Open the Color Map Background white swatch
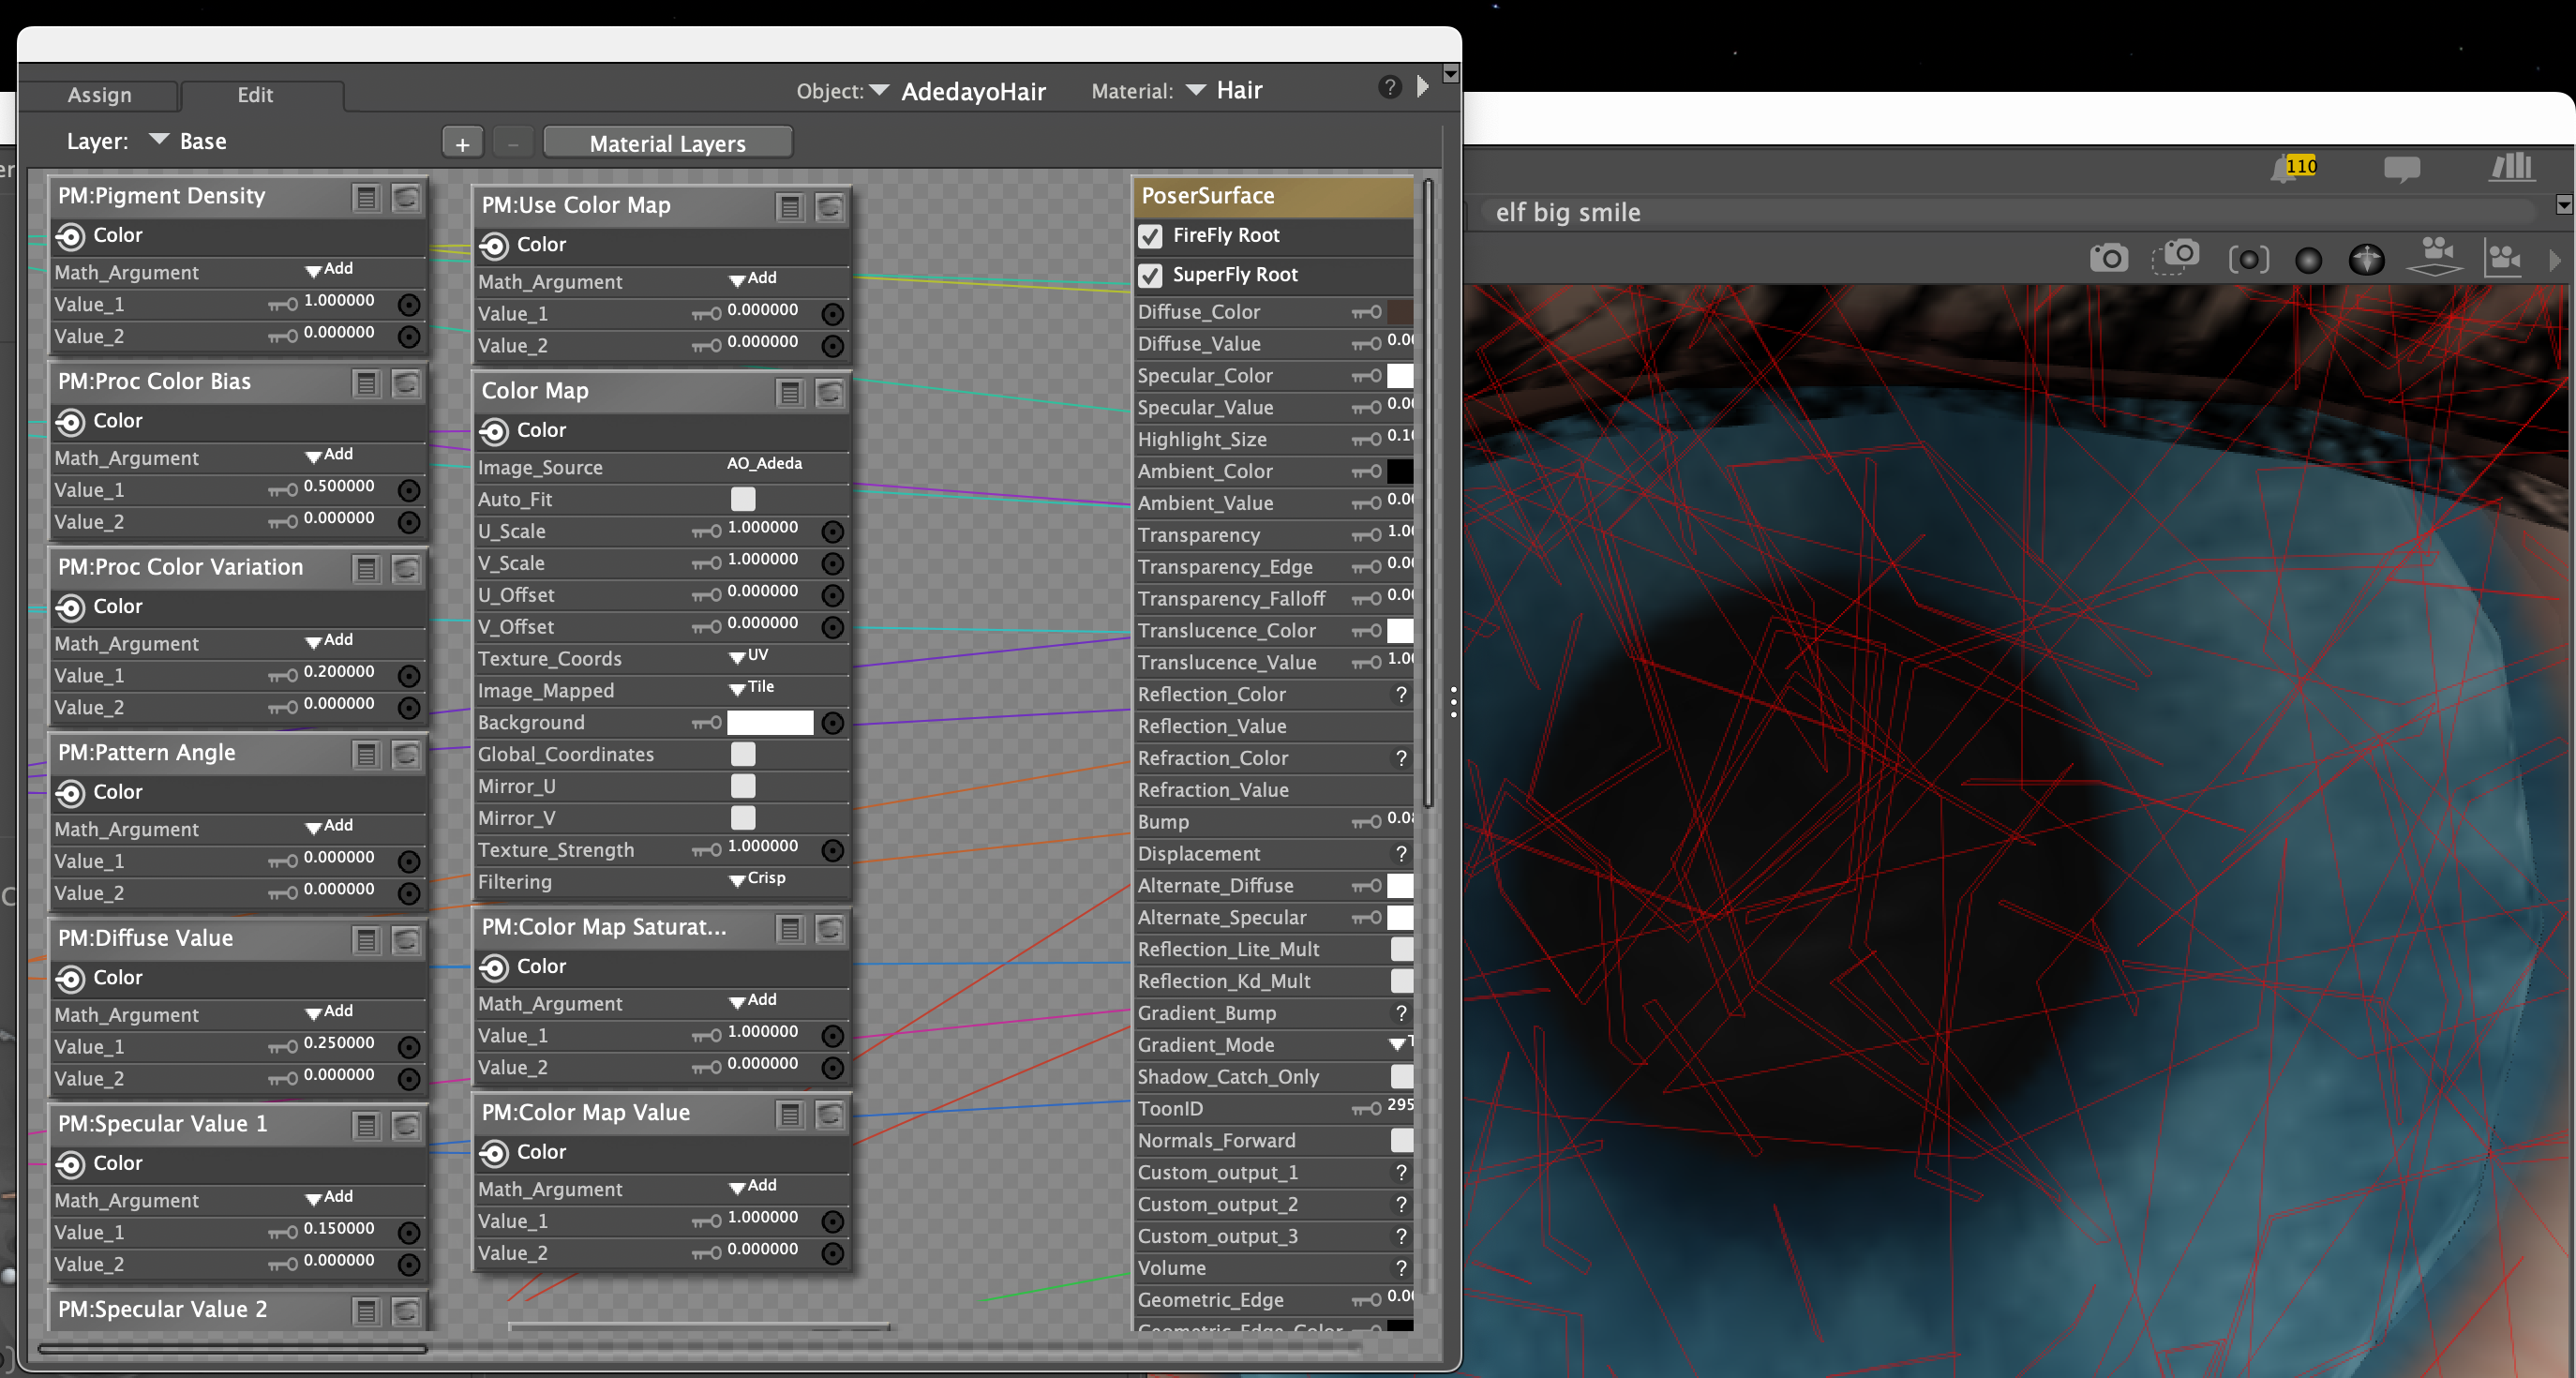The image size is (2576, 1378). click(x=770, y=722)
